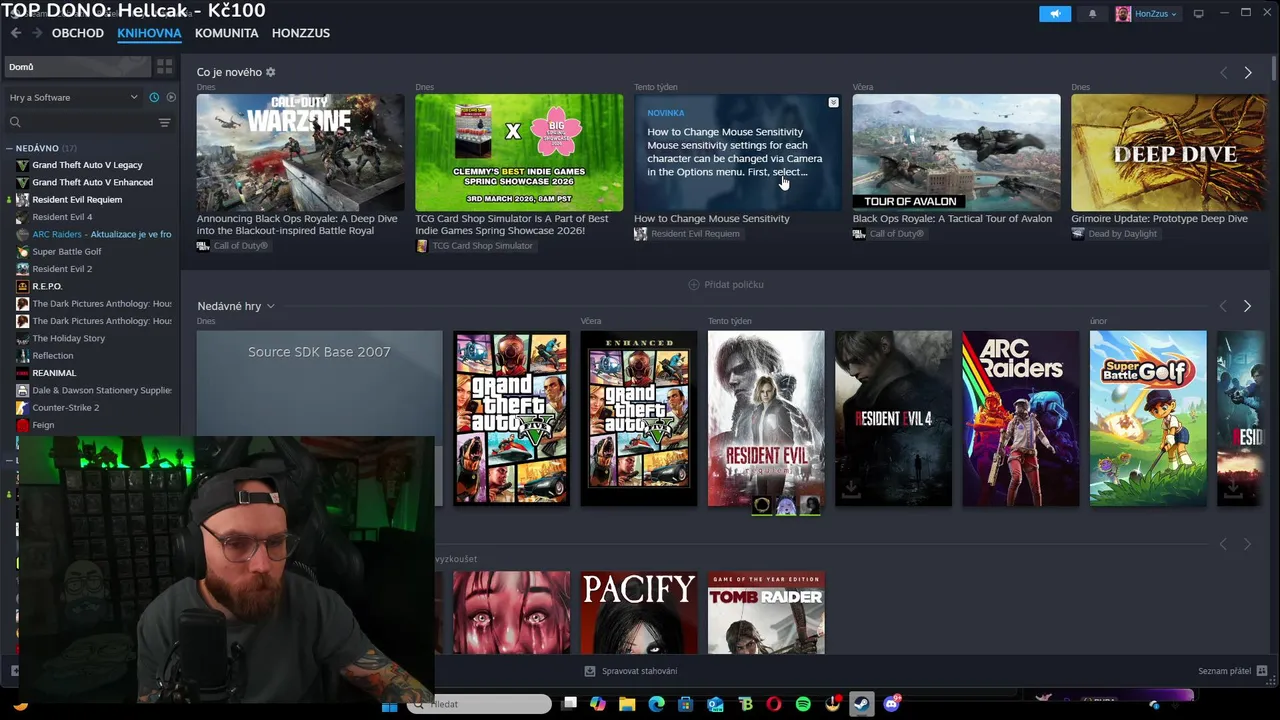
Task: Toggle ready-to-play filter play icon
Action: click(x=171, y=97)
